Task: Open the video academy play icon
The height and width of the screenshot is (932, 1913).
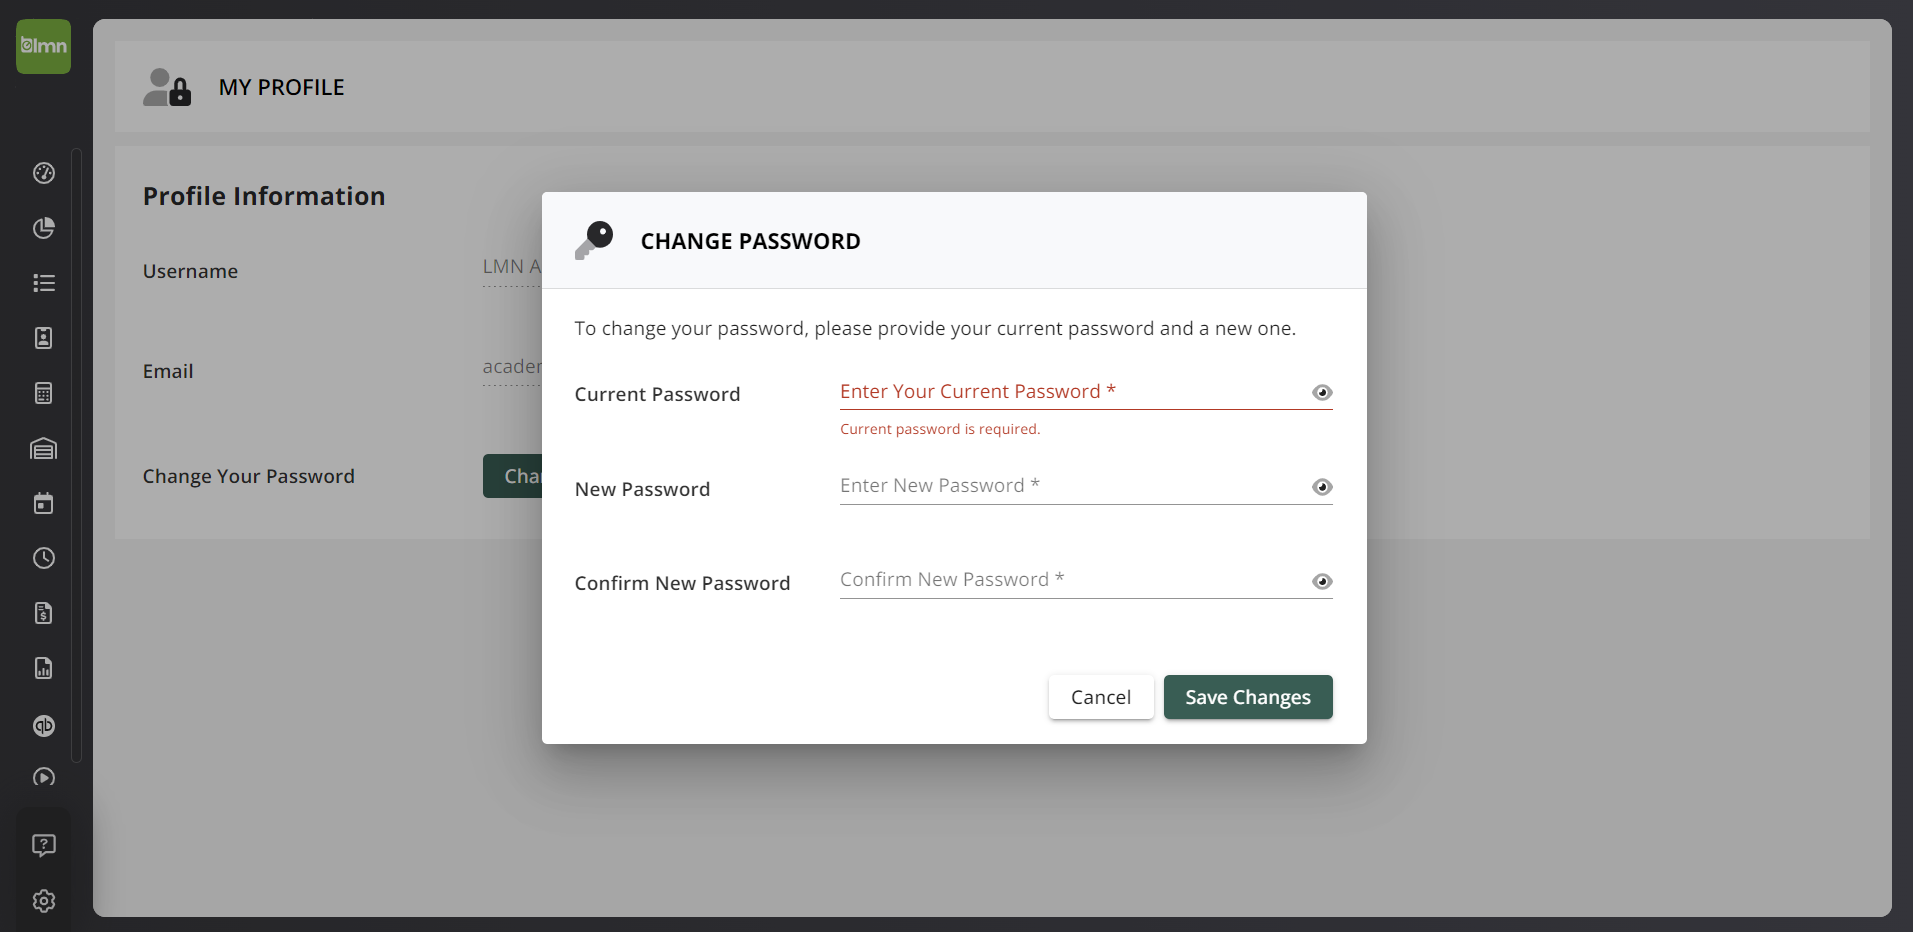Action: click(43, 777)
